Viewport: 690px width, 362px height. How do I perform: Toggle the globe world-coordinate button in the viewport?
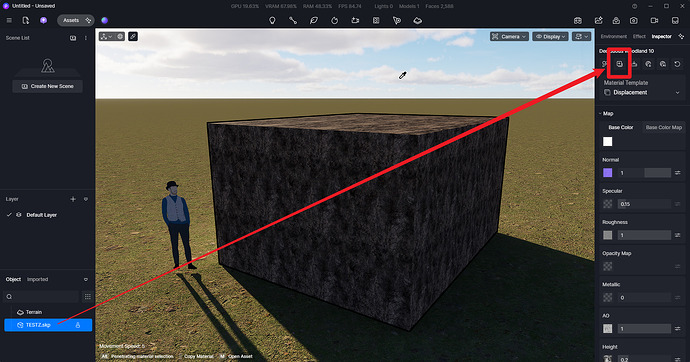(x=120, y=37)
